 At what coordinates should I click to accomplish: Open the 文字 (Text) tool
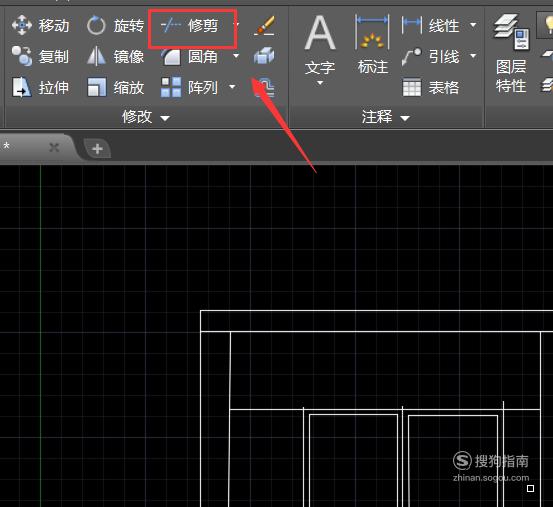click(x=320, y=44)
